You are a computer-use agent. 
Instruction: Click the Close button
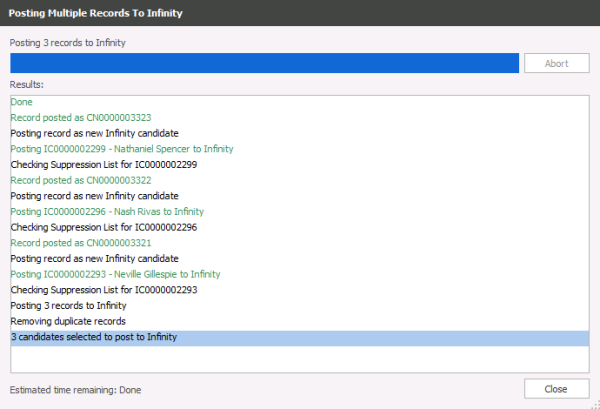556,389
